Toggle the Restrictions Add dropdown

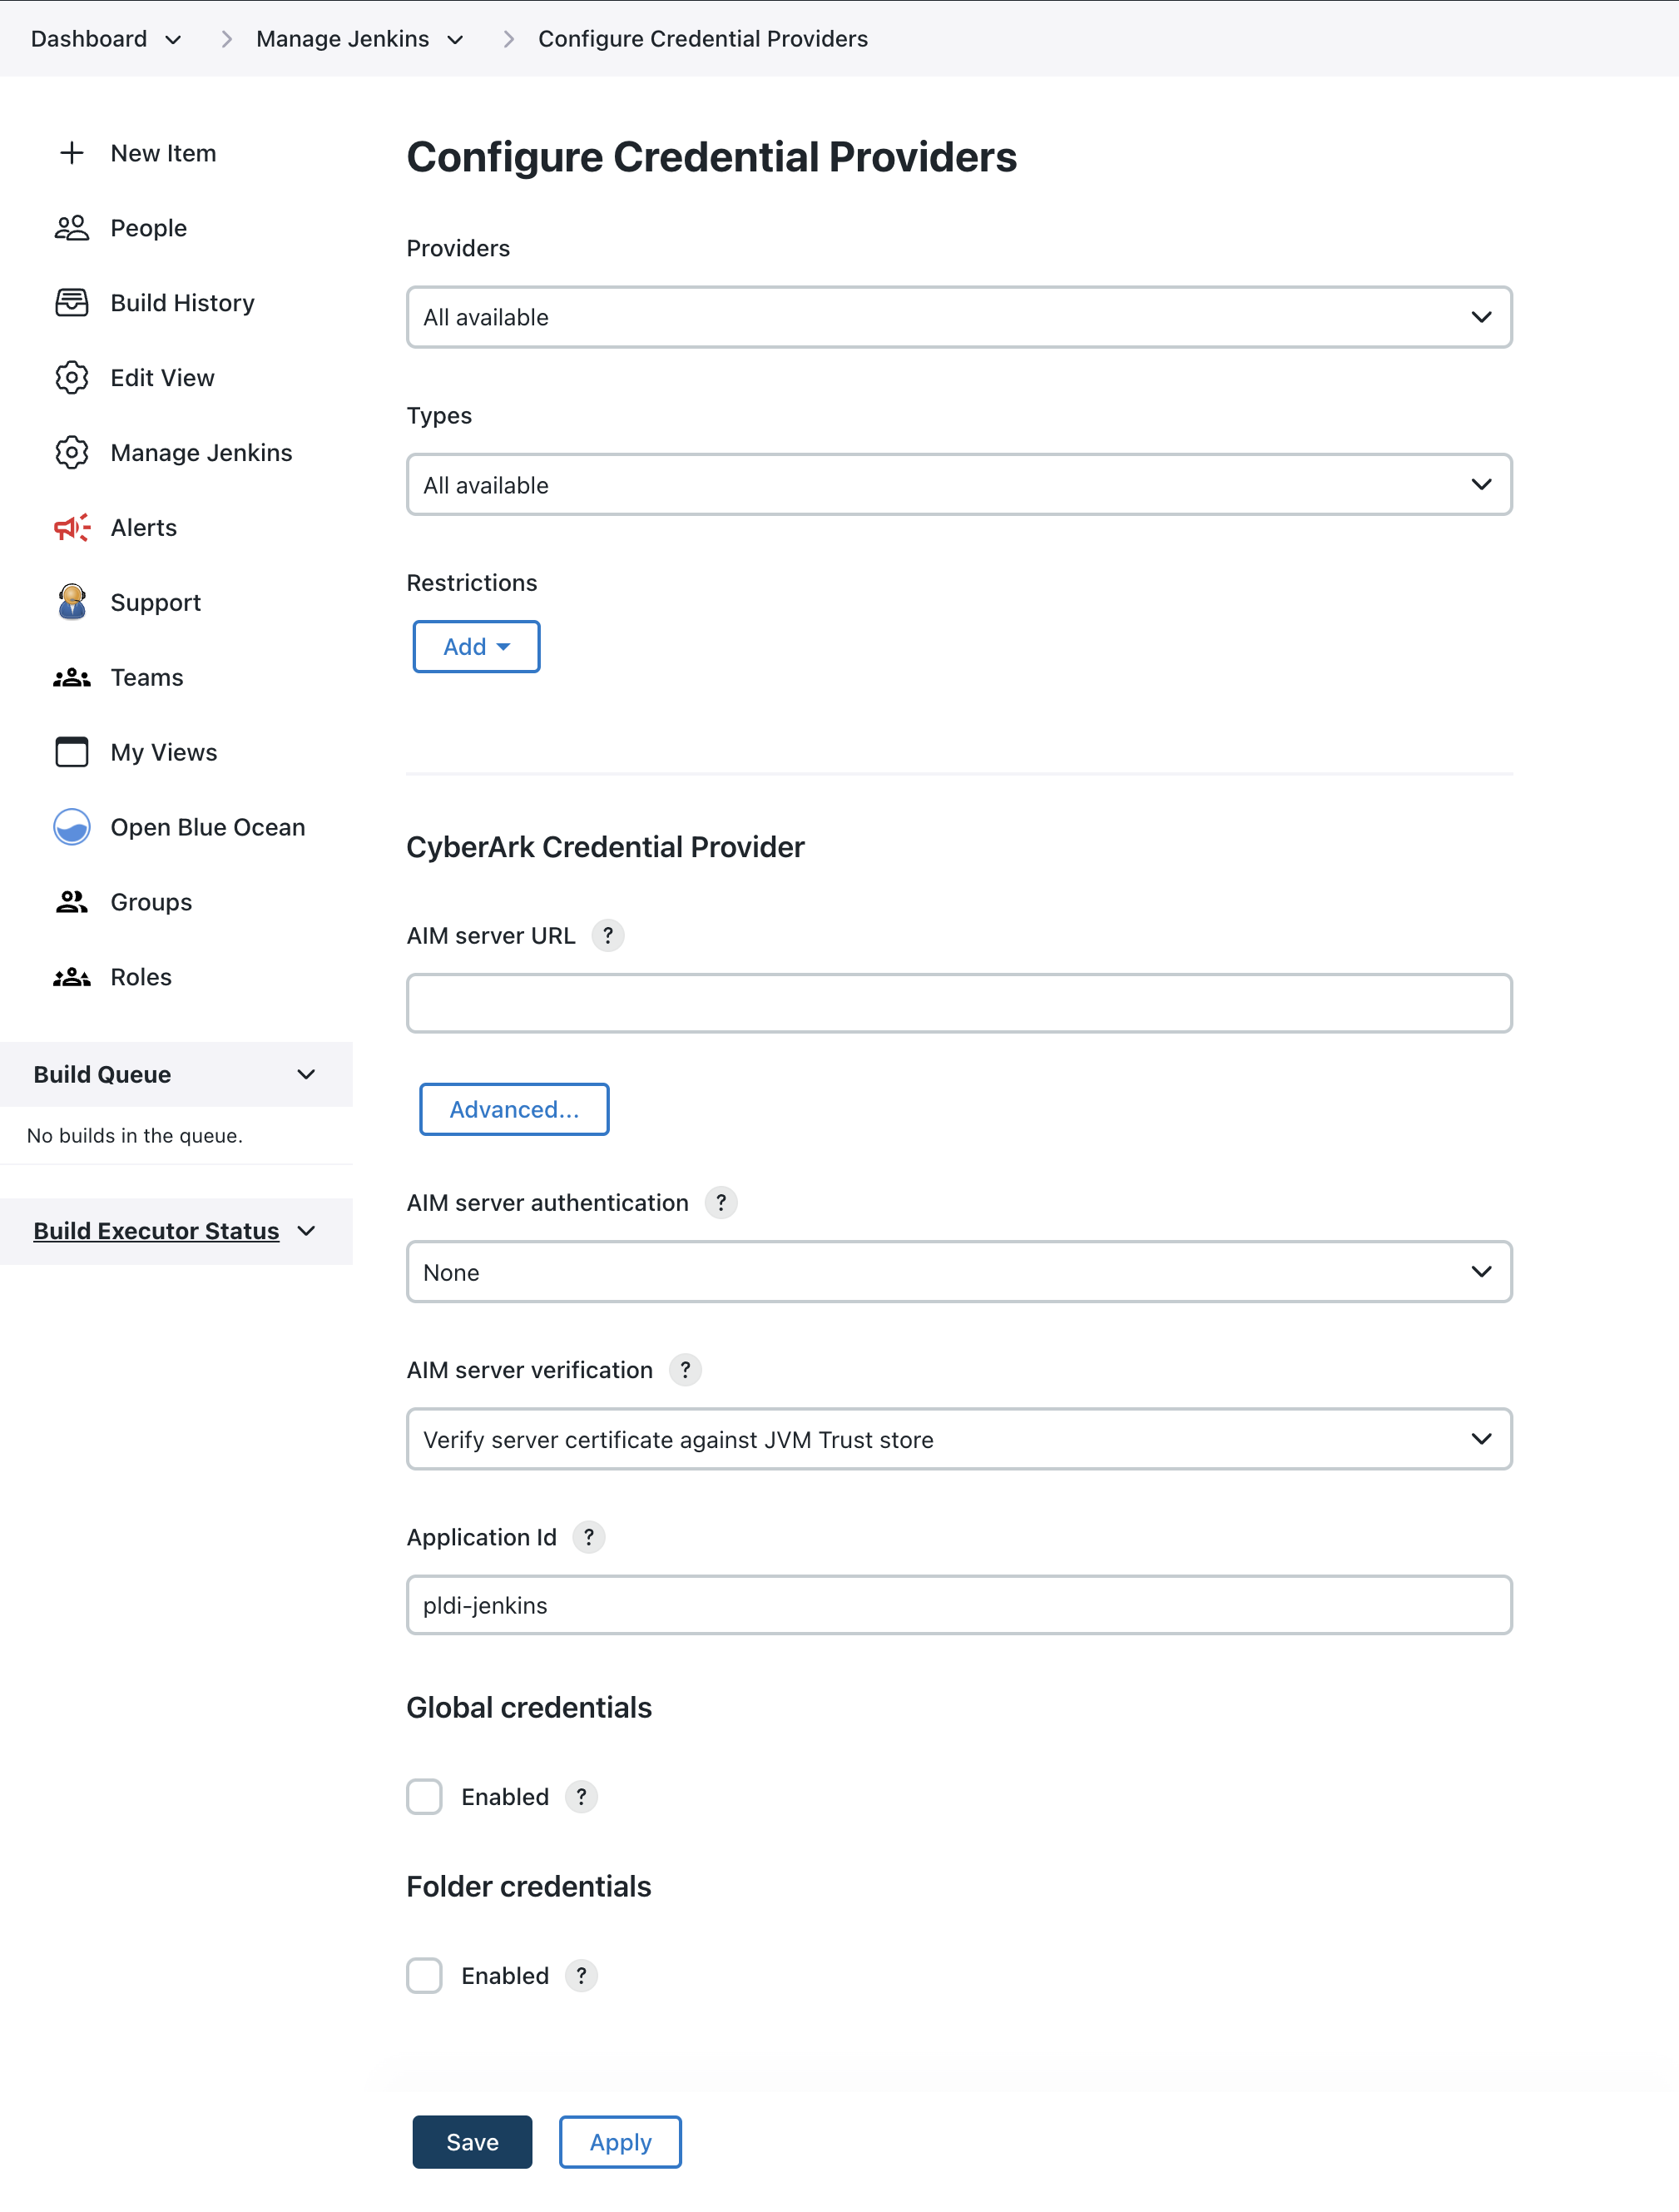[x=474, y=646]
